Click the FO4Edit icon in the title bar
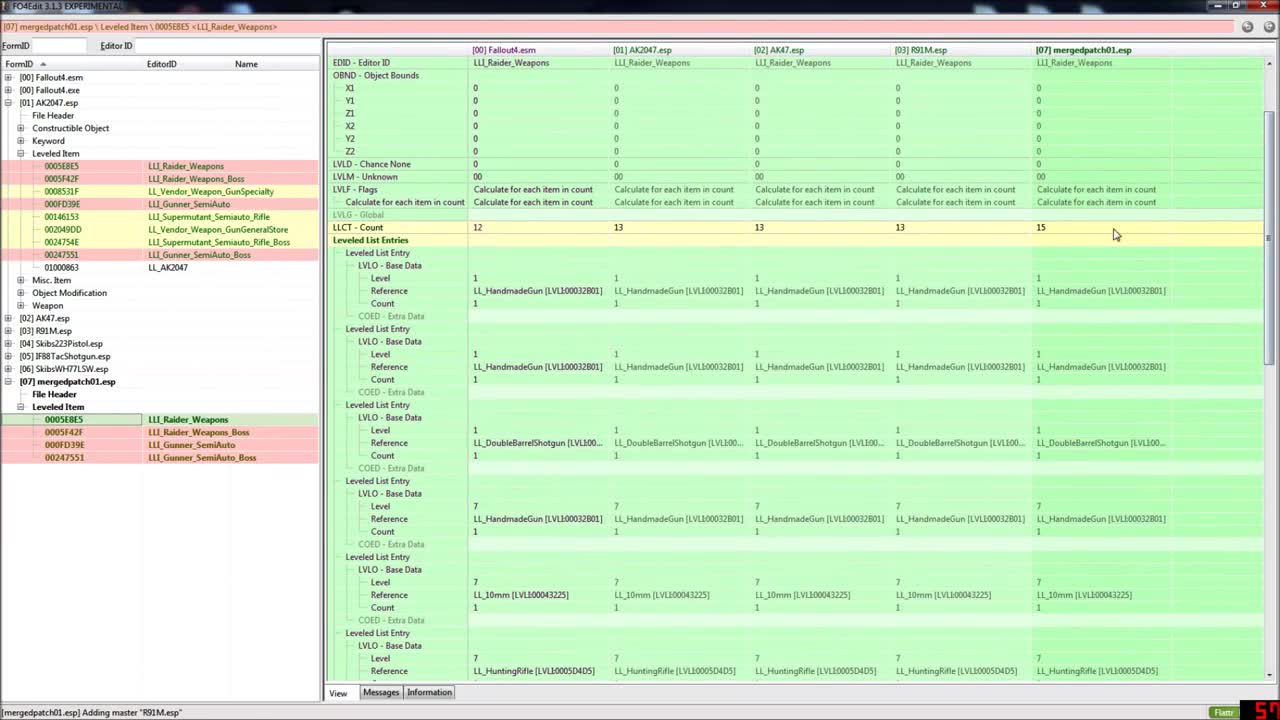 [x=7, y=6]
